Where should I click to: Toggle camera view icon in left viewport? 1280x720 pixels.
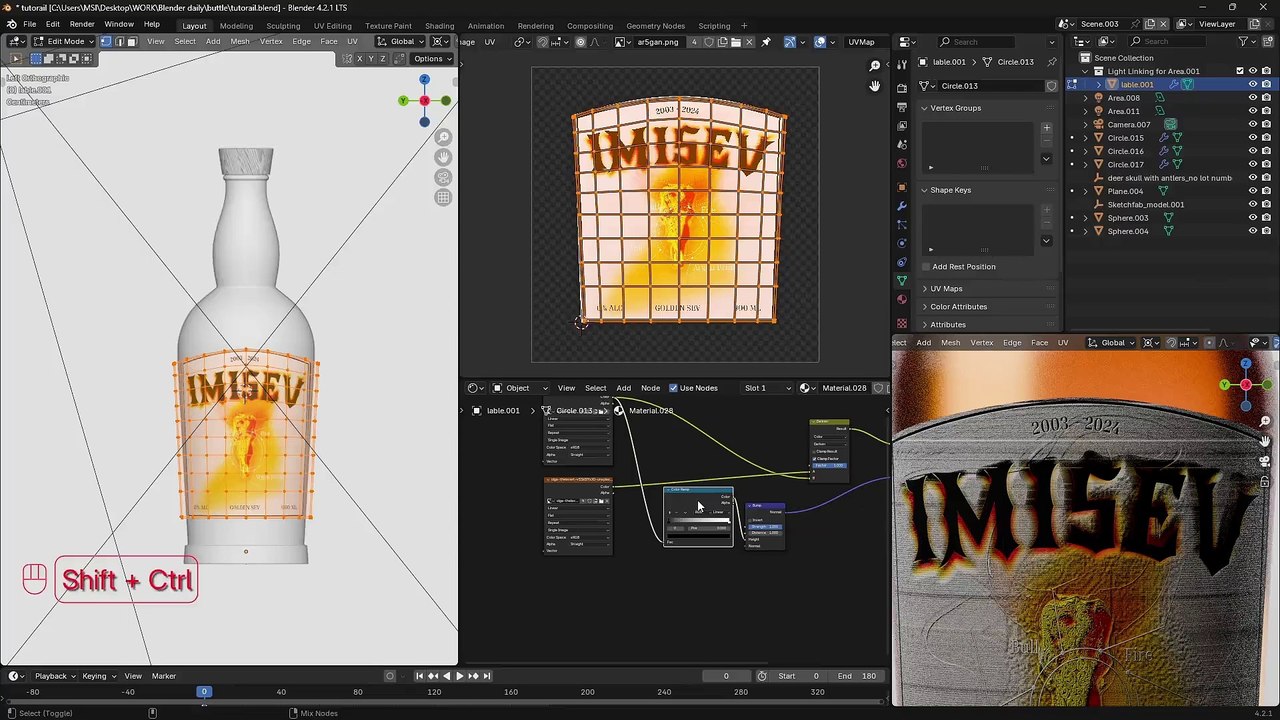coord(443,177)
